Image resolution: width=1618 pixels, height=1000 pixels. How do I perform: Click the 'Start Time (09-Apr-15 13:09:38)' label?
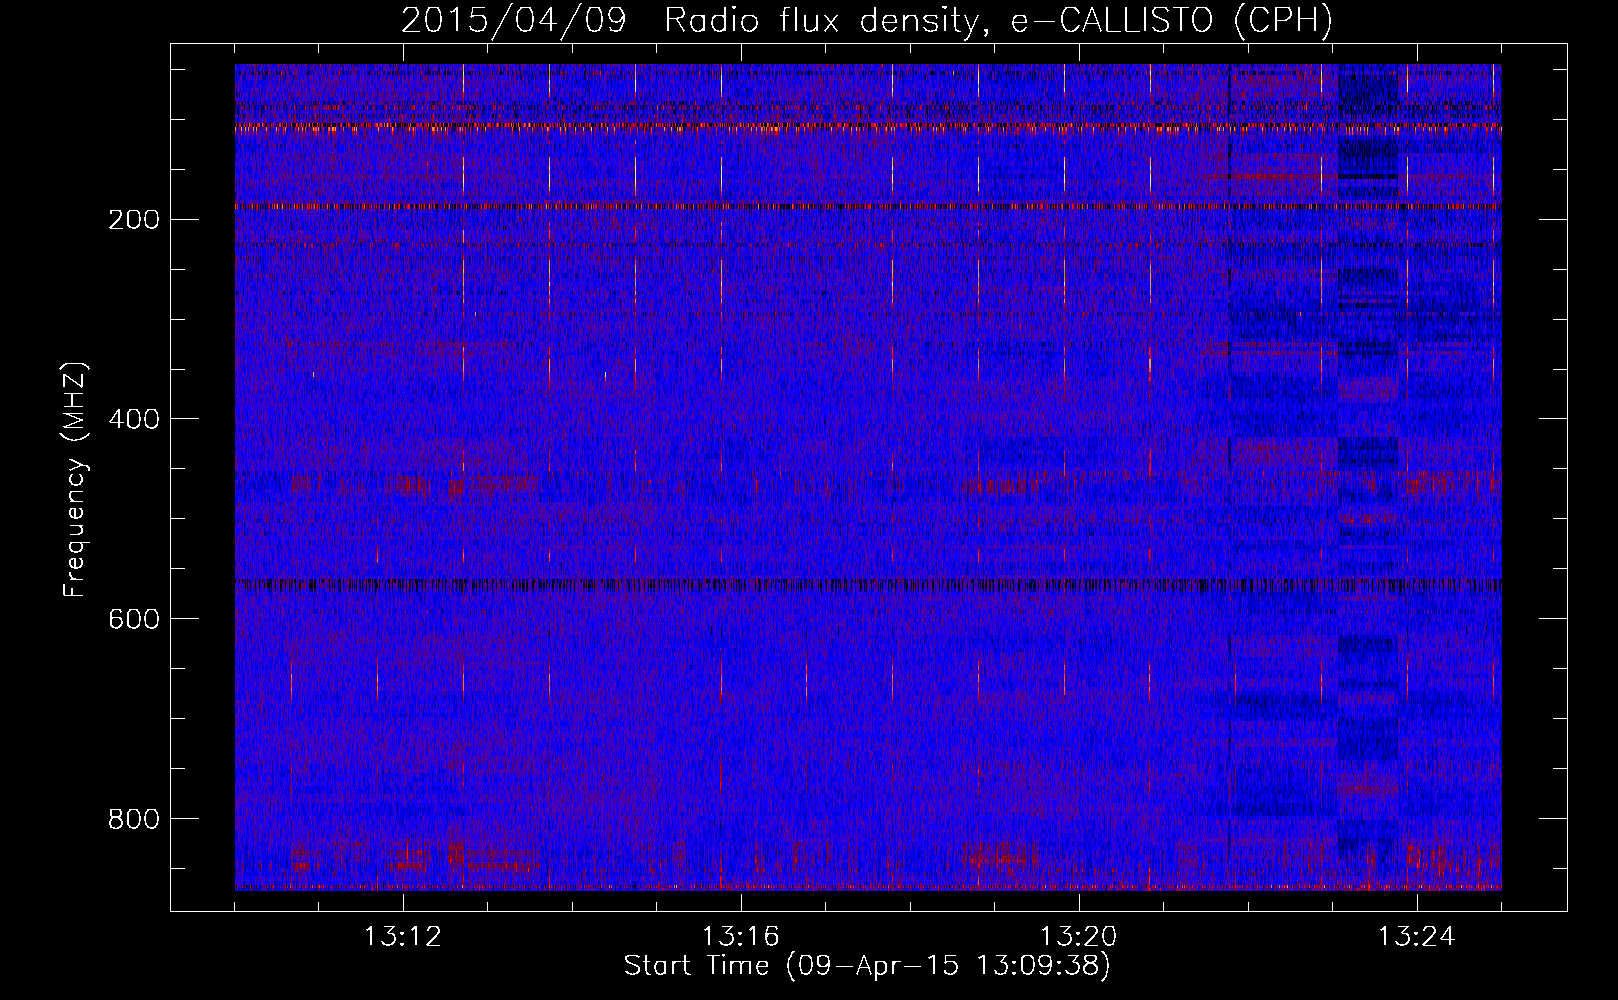point(867,966)
